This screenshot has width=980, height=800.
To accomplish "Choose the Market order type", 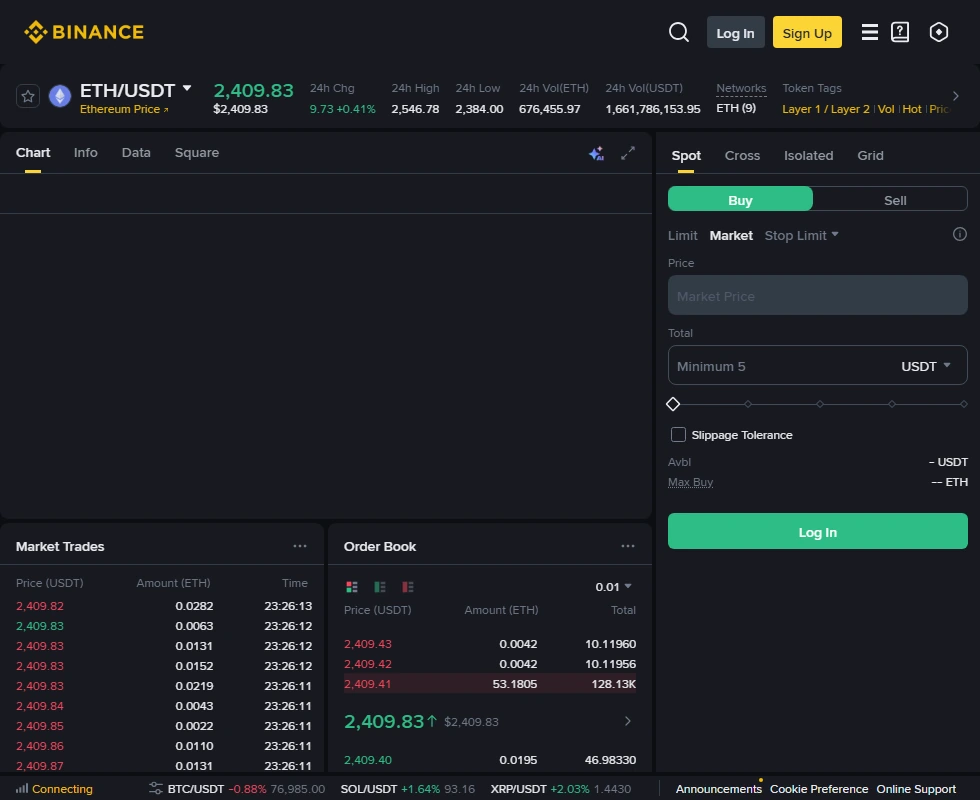I will (731, 236).
